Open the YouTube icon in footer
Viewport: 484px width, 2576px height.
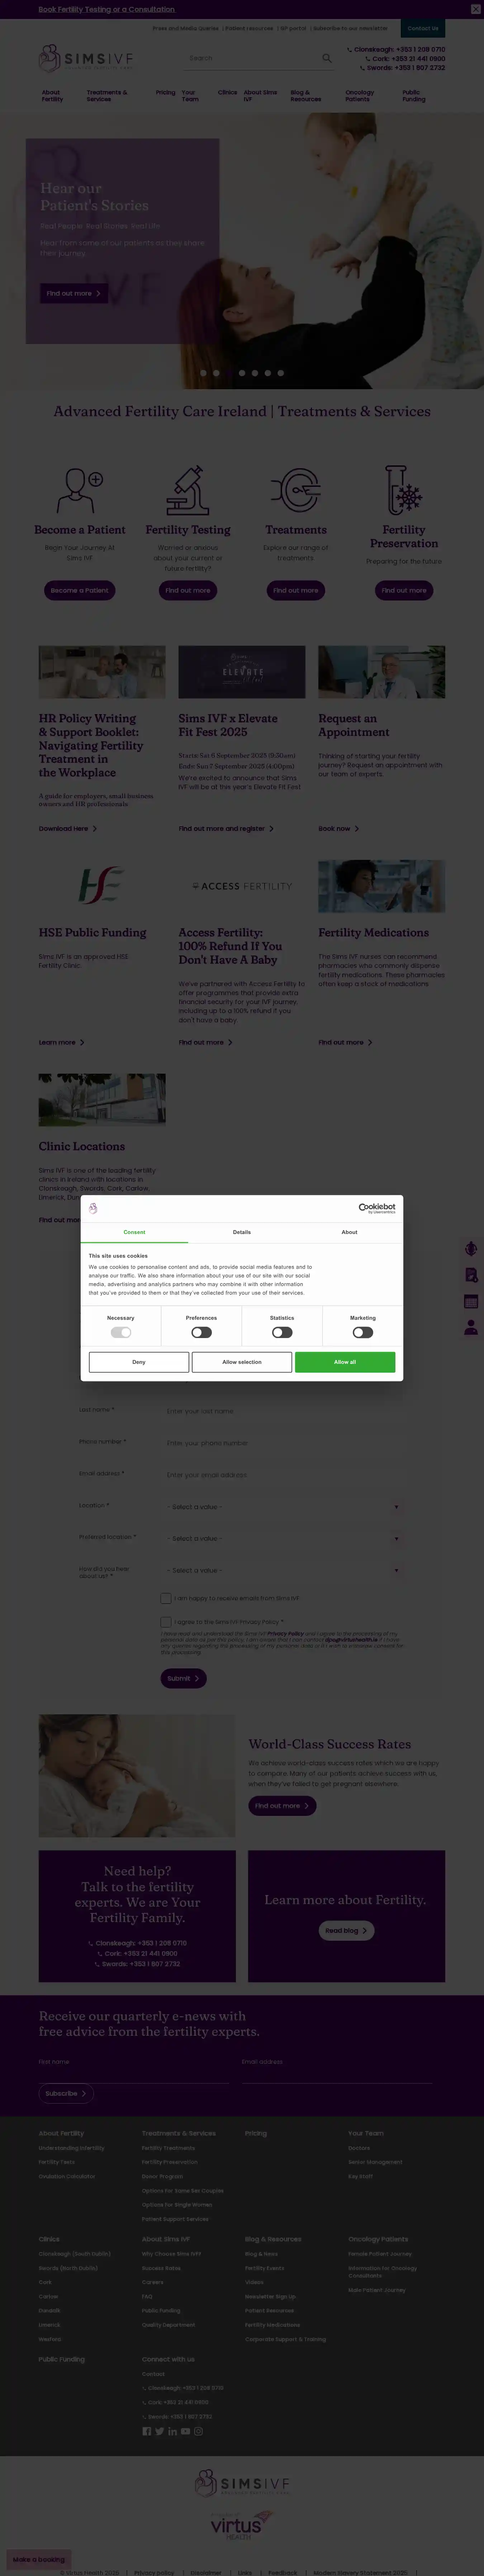185,2431
